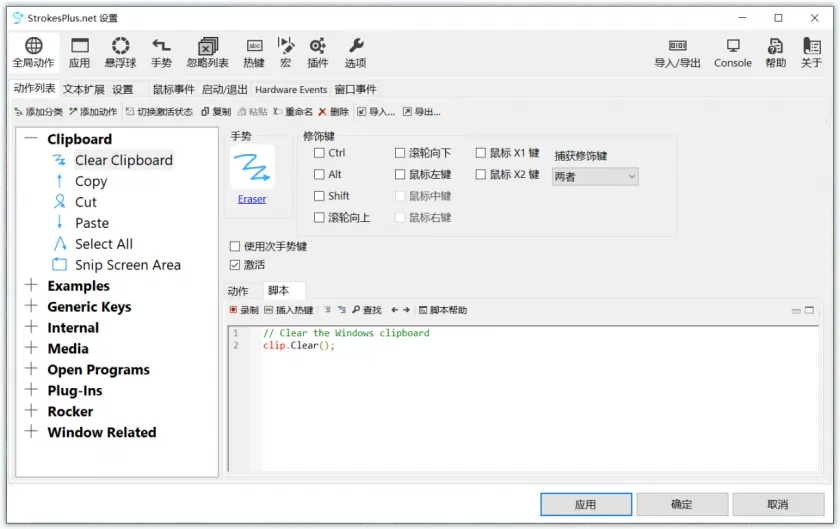Open the 应用 applications section
Image resolution: width=840 pixels, height=529 pixels.
click(x=79, y=53)
